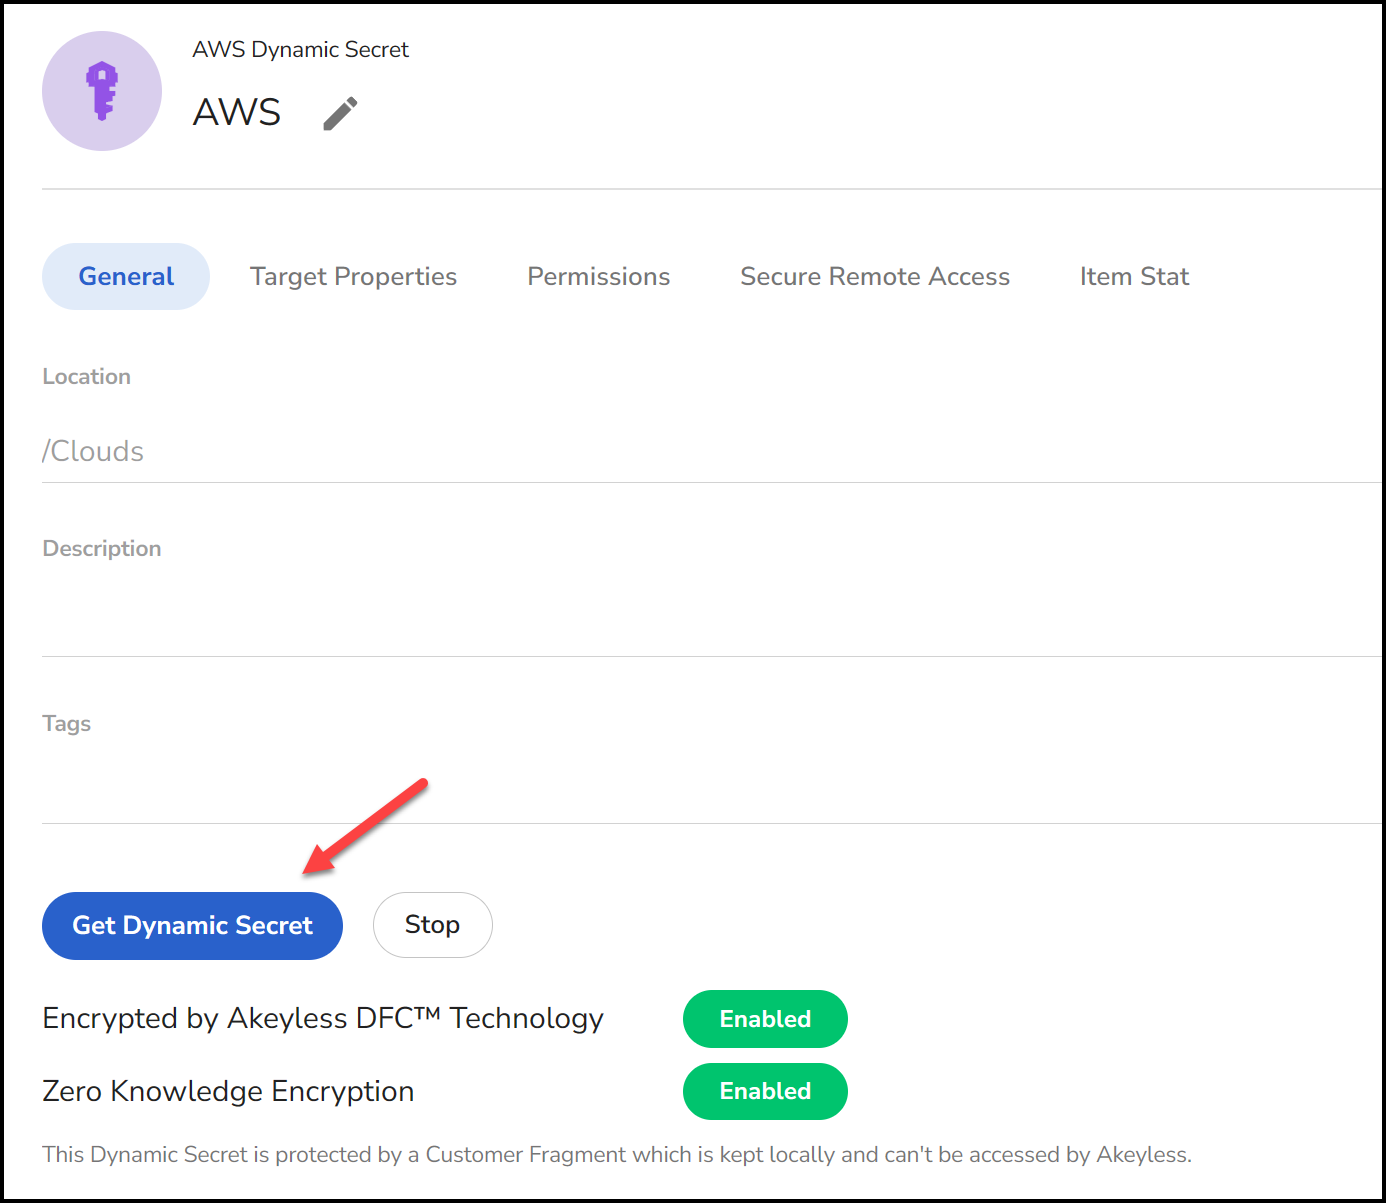1386x1203 pixels.
Task: Click the Enabled badge for DFC Technology
Action: [x=765, y=1019]
